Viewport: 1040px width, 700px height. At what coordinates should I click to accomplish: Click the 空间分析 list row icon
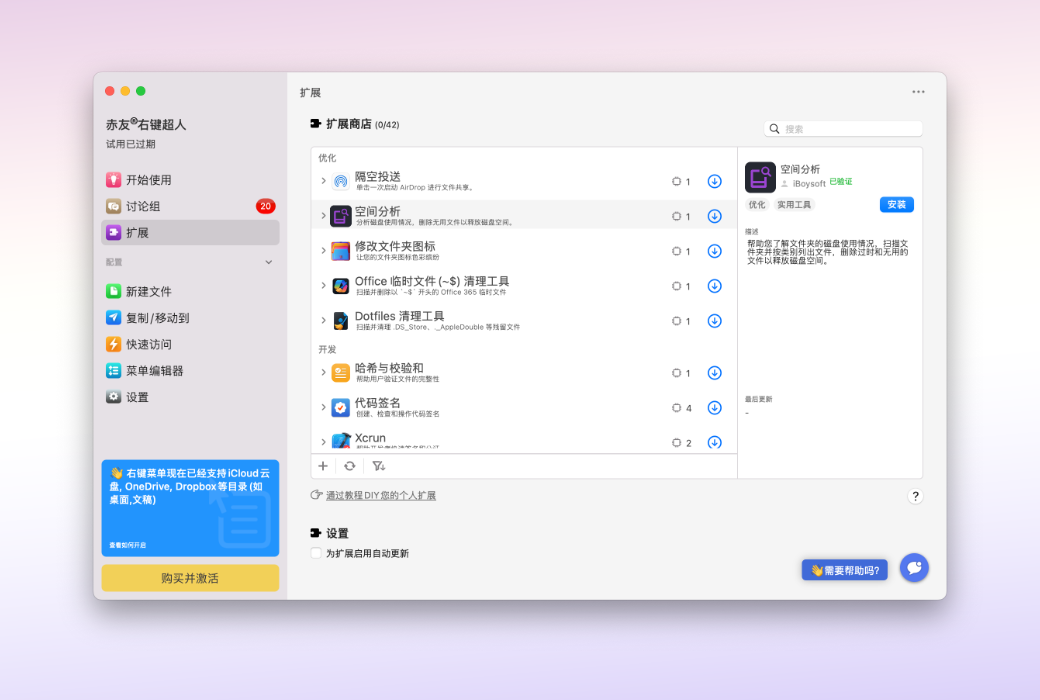(x=341, y=216)
